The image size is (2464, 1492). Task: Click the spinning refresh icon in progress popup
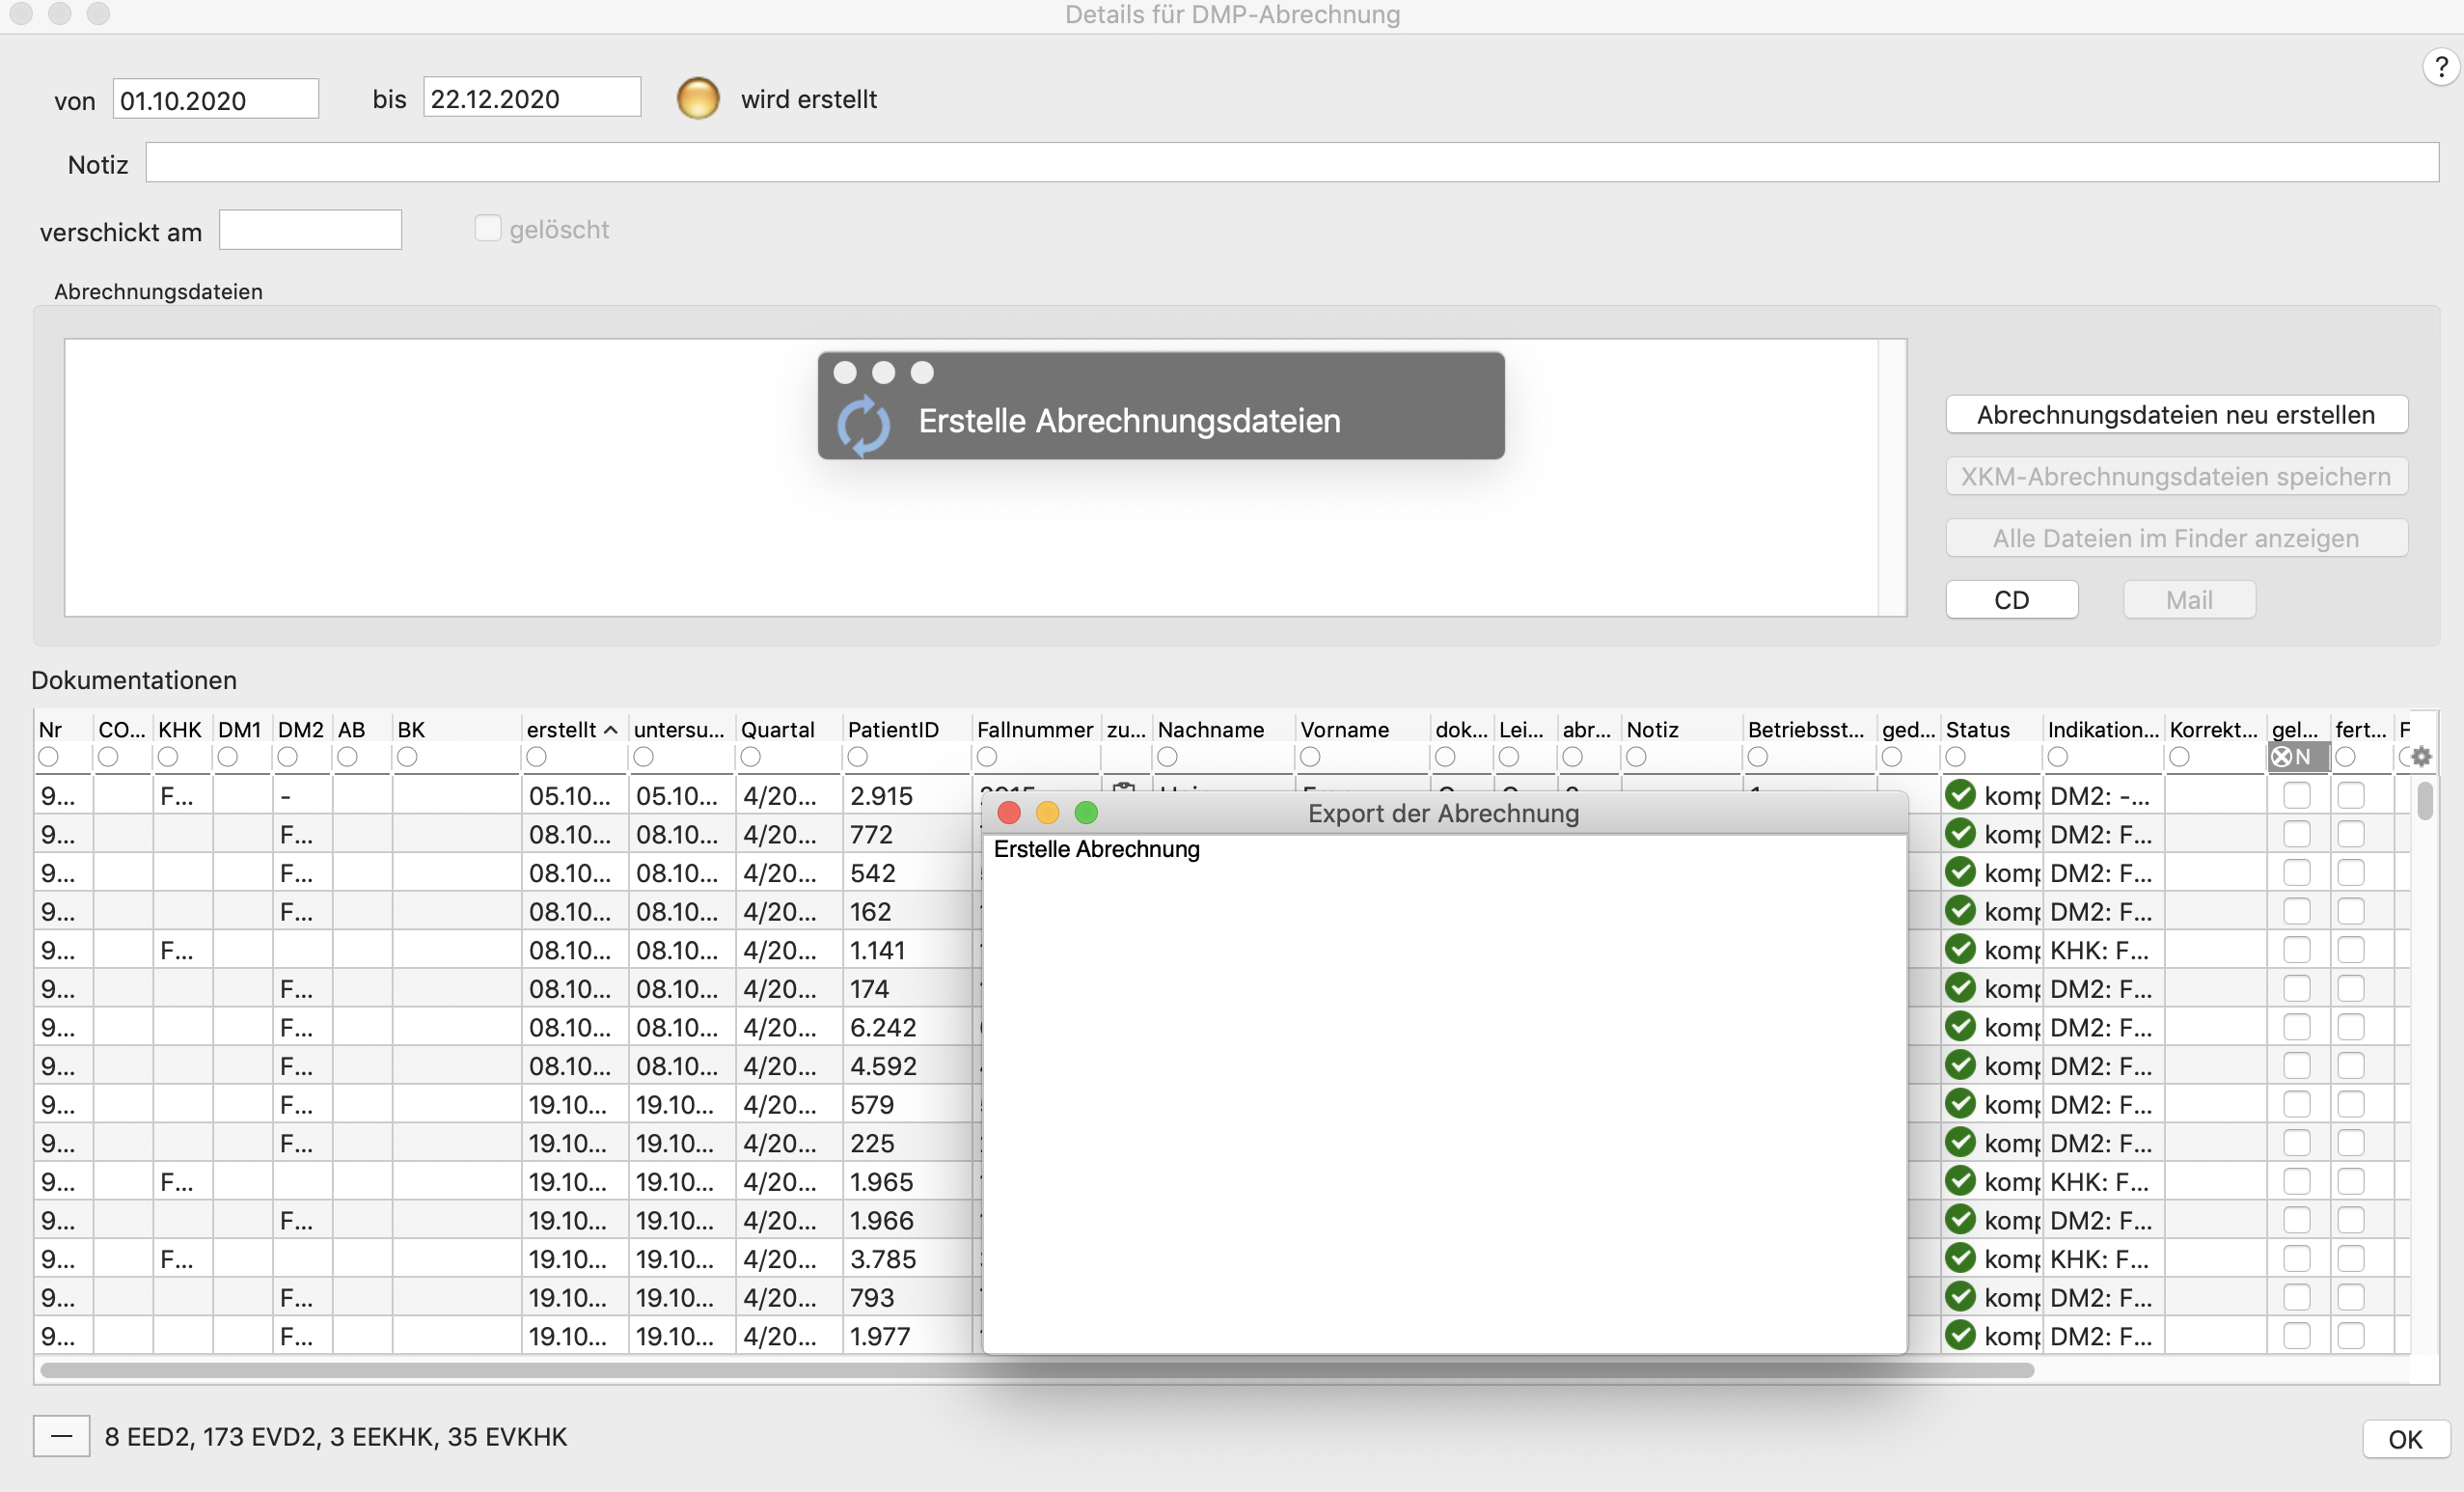tap(863, 425)
